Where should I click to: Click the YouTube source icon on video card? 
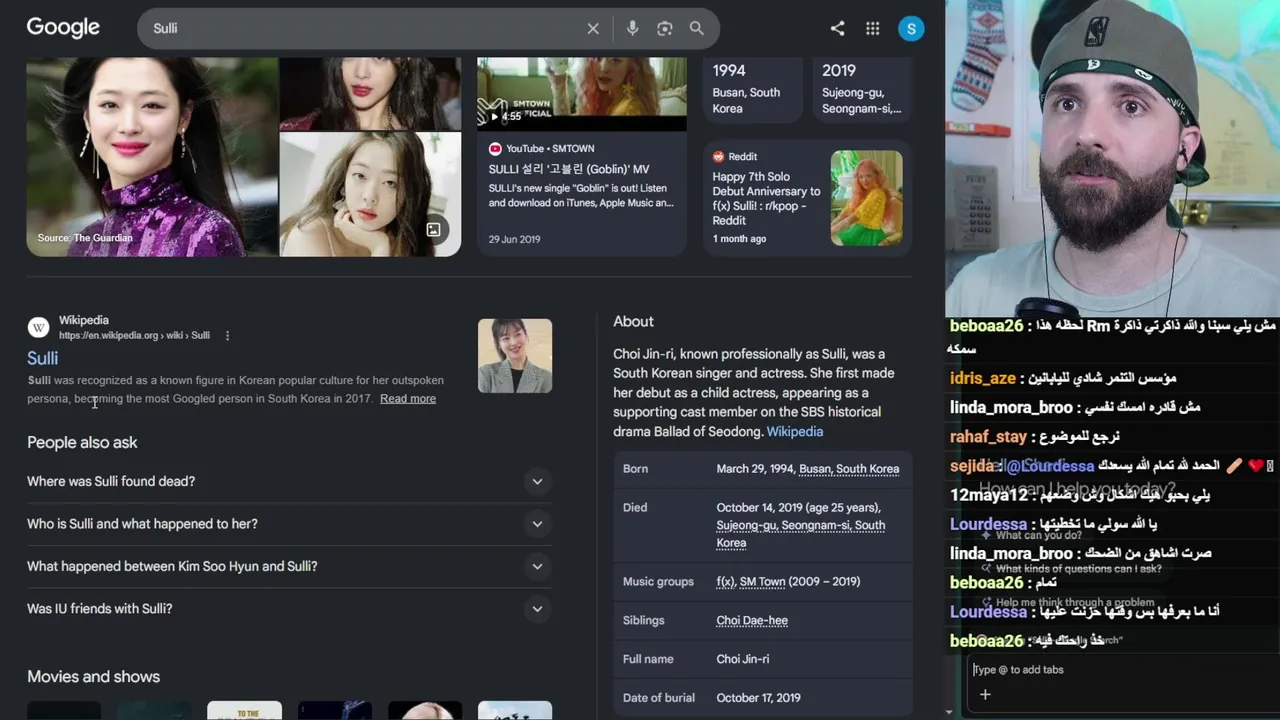pyautogui.click(x=495, y=149)
